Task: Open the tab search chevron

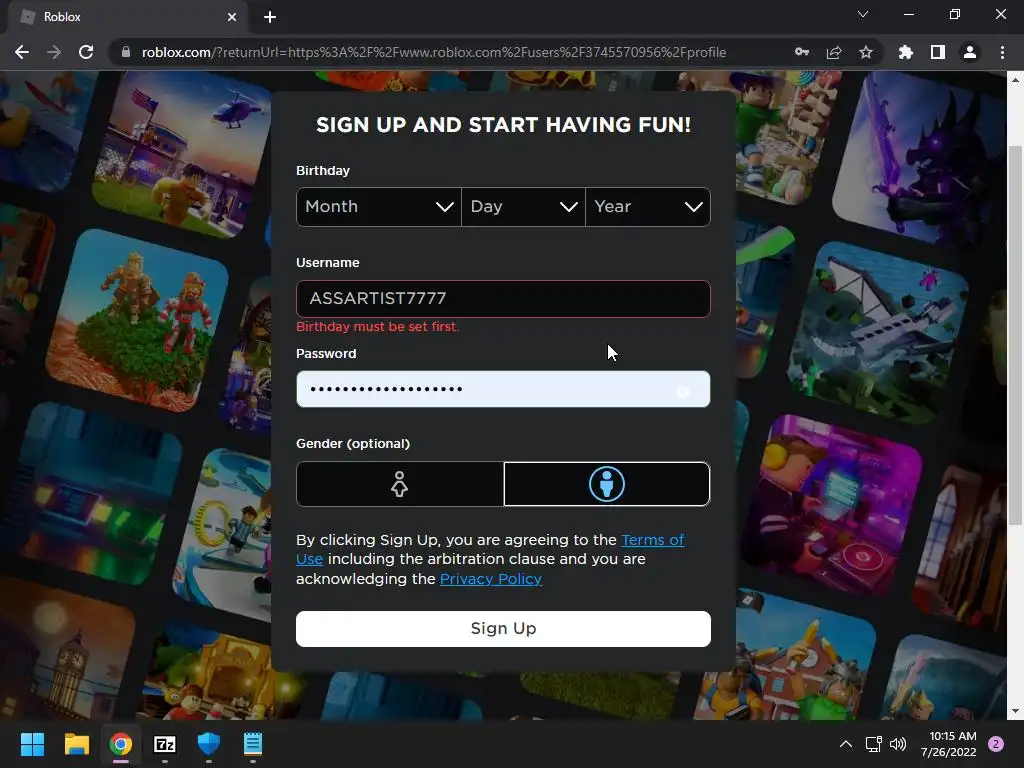Action: click(863, 14)
